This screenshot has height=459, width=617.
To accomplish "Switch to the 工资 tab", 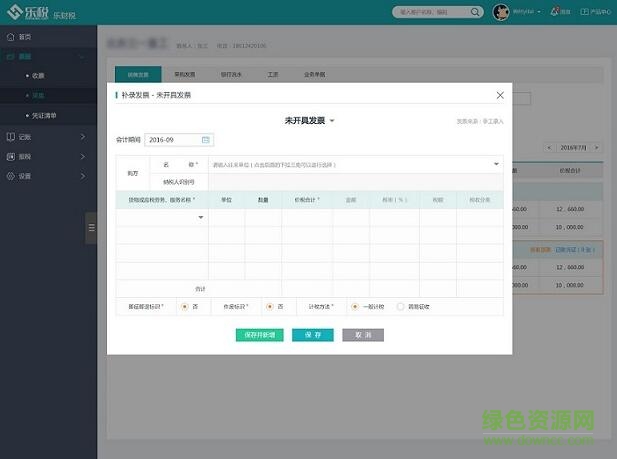I will point(273,74).
